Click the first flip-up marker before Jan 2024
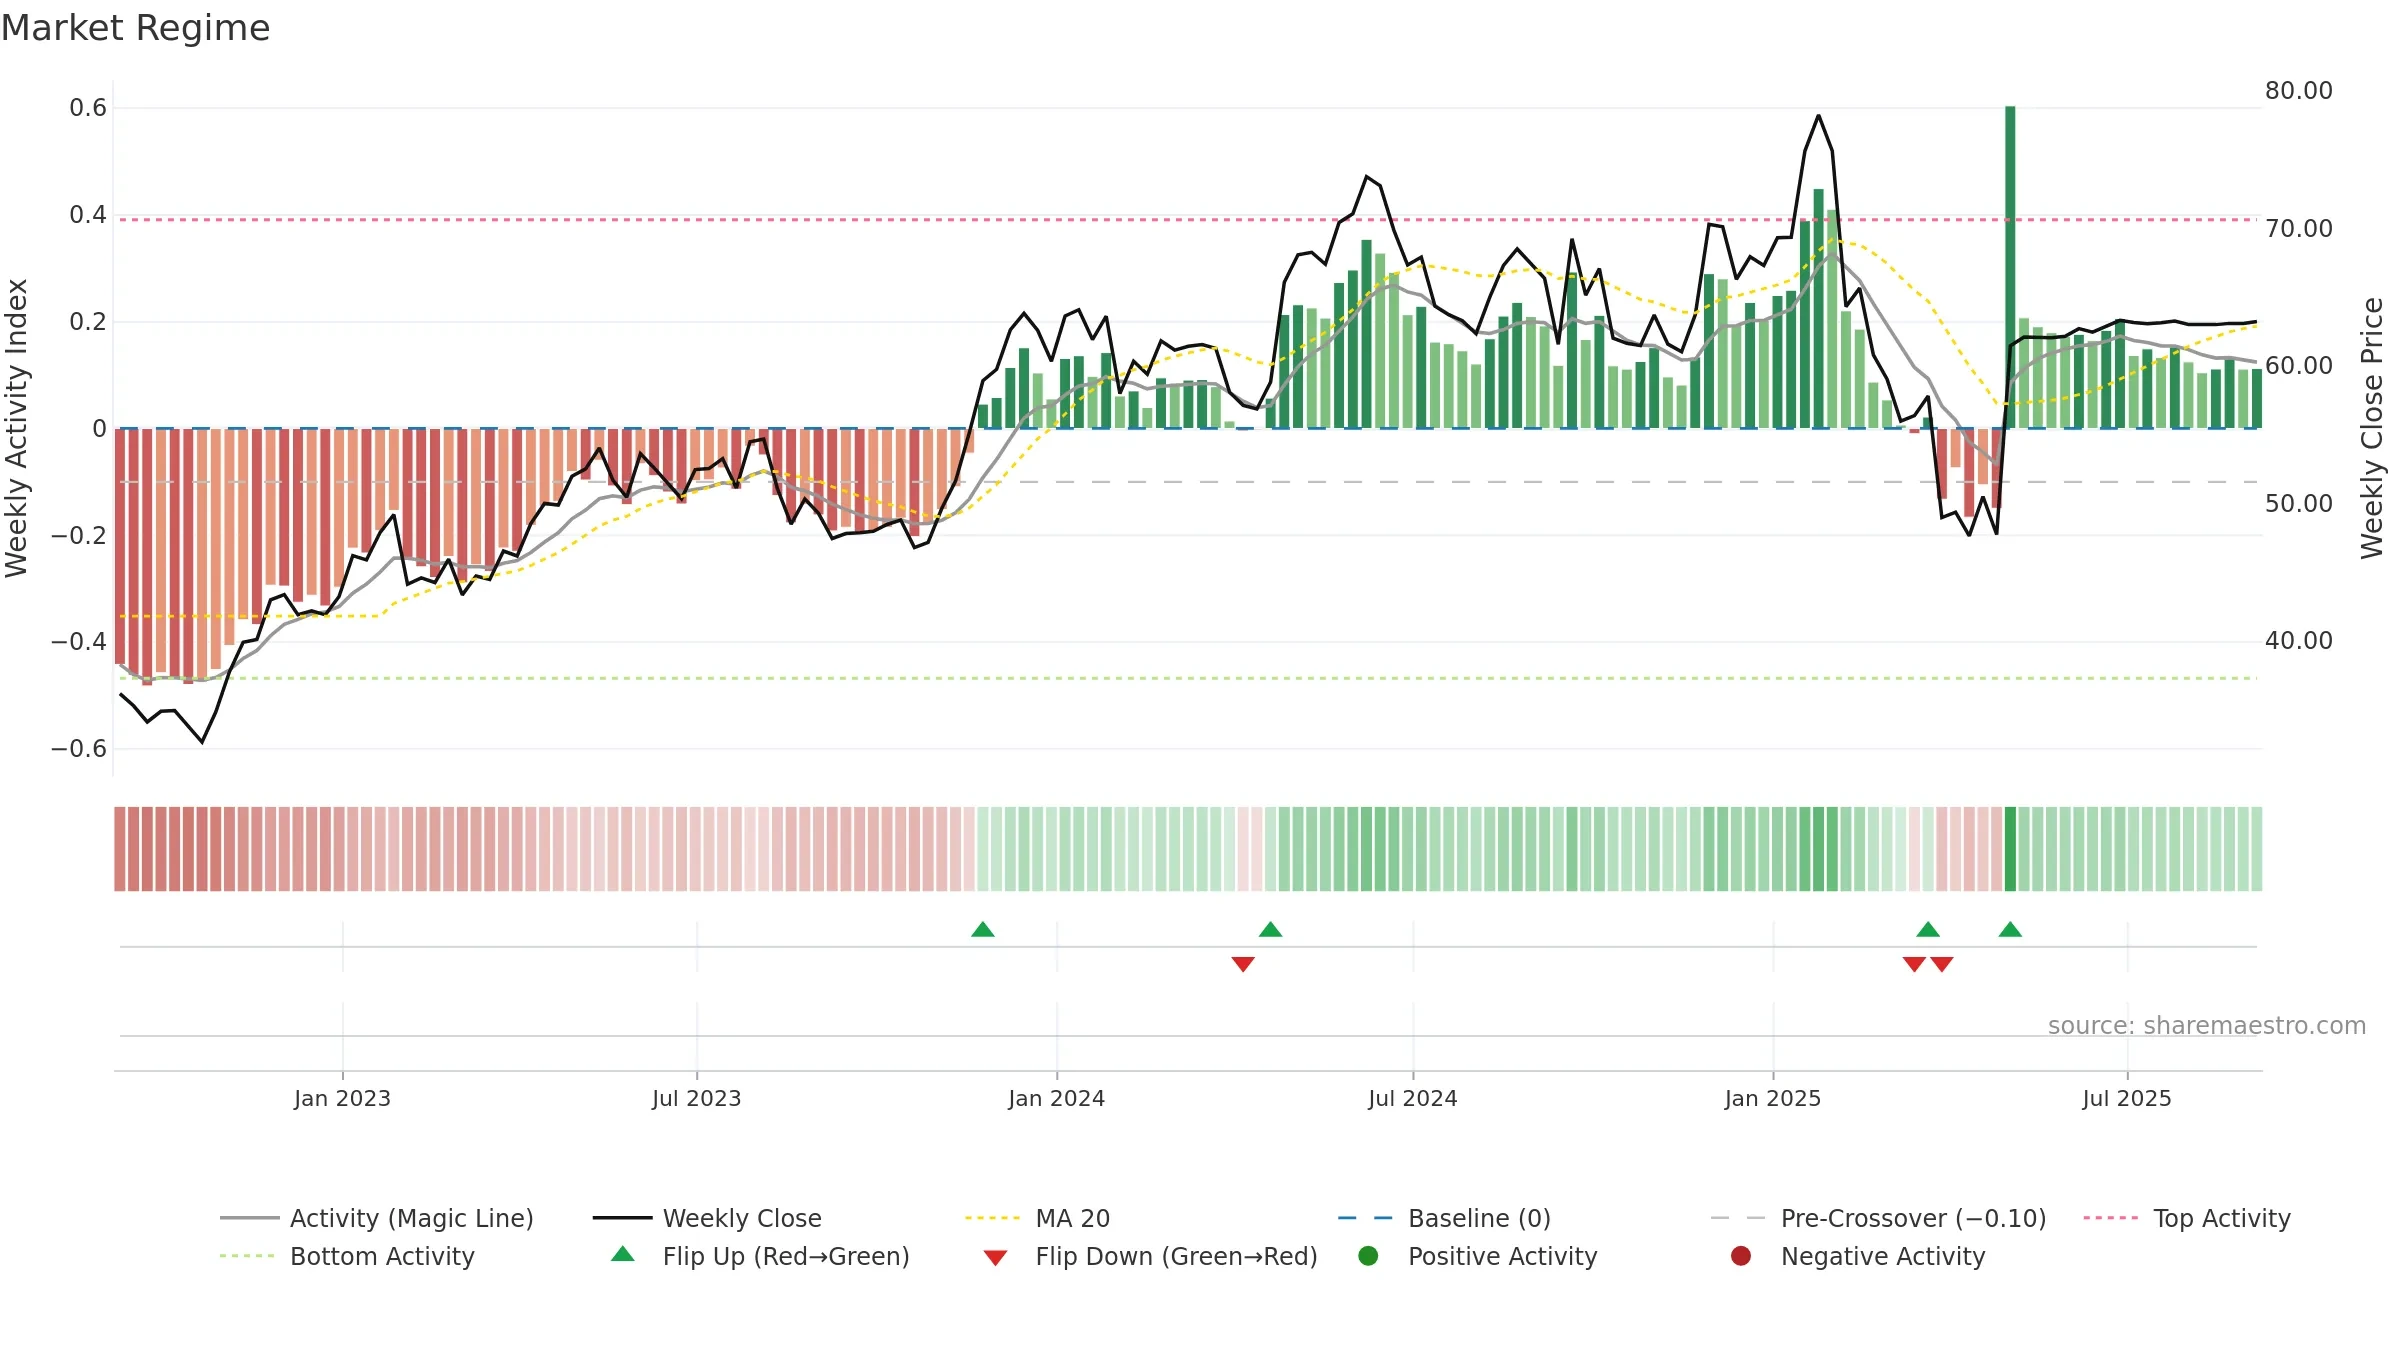2400x1350 pixels. (x=983, y=930)
